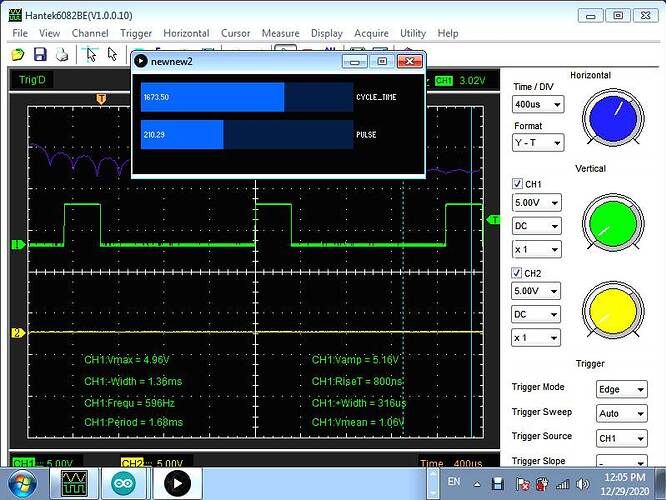The width and height of the screenshot is (666, 500).
Task: Click the green T trigger level marker
Action: click(x=493, y=220)
